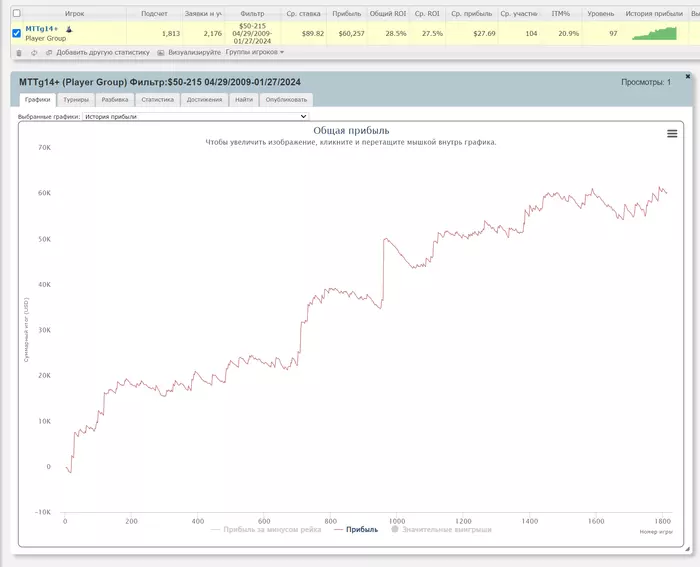Toggle Прибыль за минусом рейка legend series
This screenshot has width=700, height=567.
point(266,529)
